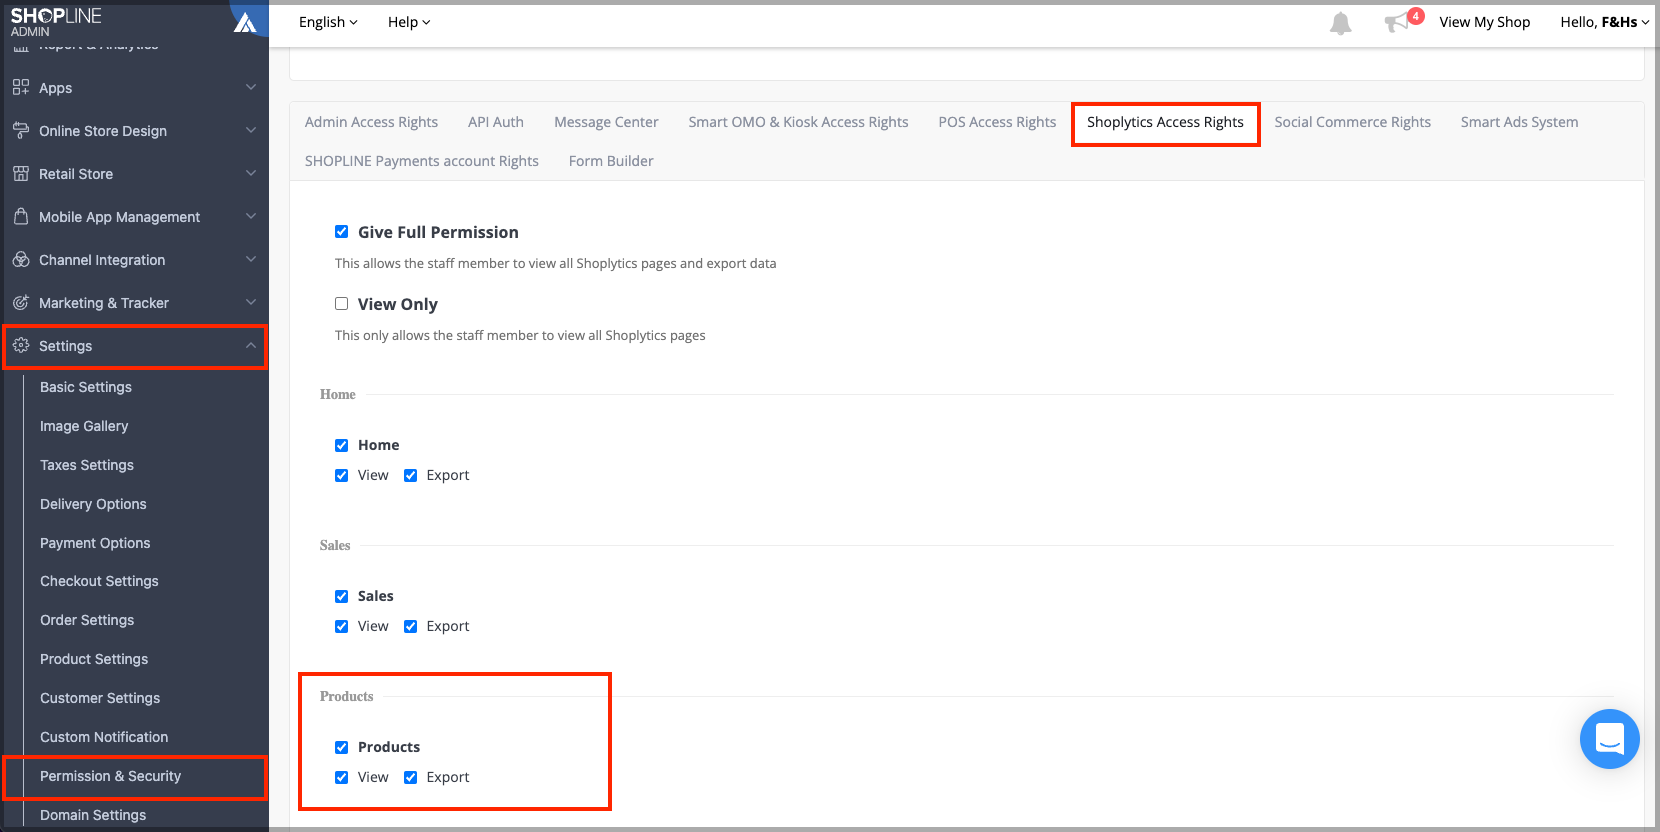Open Permission & Security page
Image resolution: width=1660 pixels, height=832 pixels.
110,776
